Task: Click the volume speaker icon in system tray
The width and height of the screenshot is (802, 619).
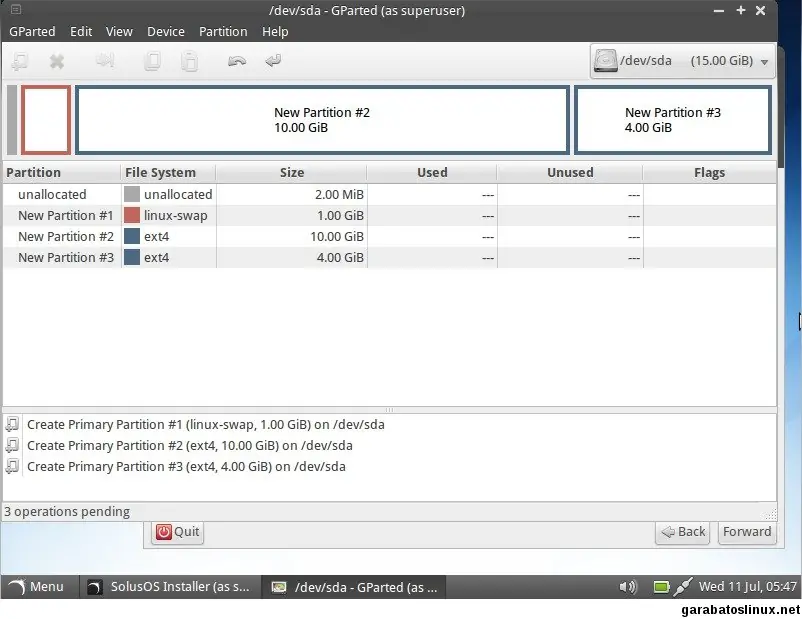Action: [628, 587]
